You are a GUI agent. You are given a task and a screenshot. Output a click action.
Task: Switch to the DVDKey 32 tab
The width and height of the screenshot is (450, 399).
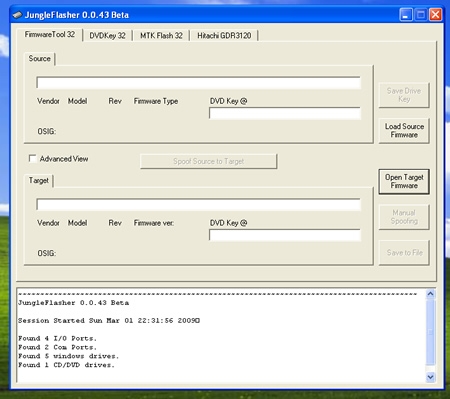pyautogui.click(x=107, y=36)
